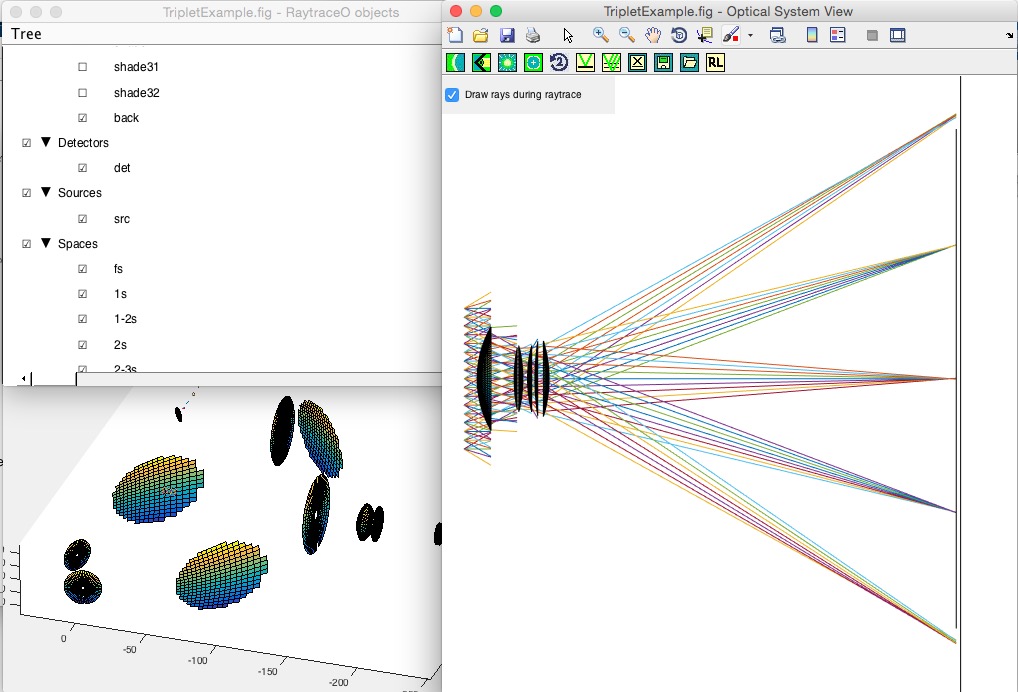Enable the shade31 checkbox

[x=82, y=67]
